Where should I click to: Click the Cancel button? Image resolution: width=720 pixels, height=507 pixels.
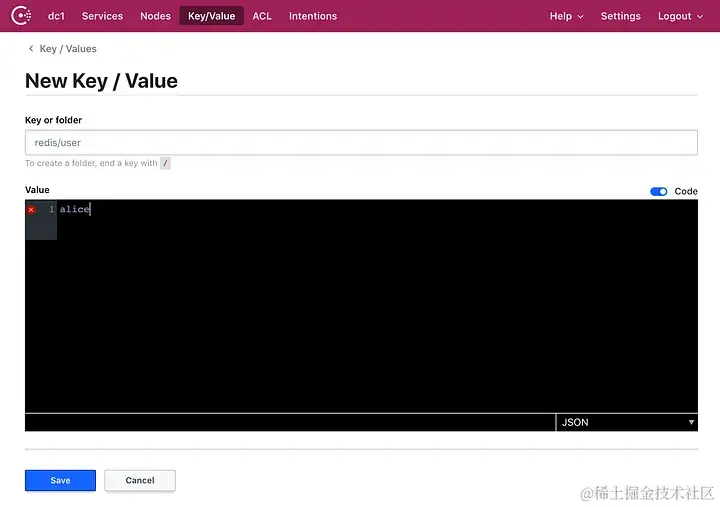pos(140,480)
